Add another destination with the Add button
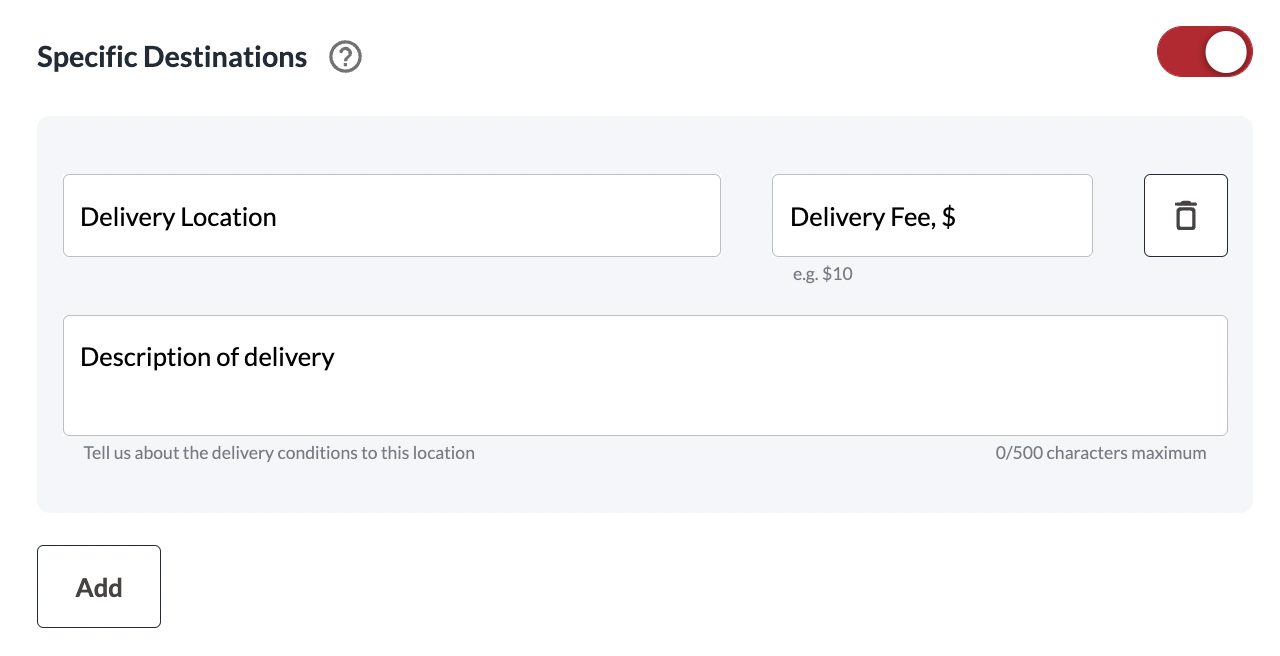Screen dimensions: 1280x656 (x=99, y=586)
